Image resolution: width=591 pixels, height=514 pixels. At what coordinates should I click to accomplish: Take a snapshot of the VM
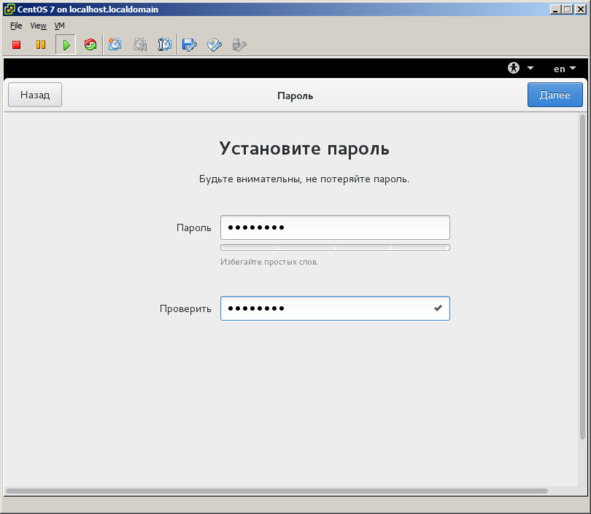tap(115, 45)
